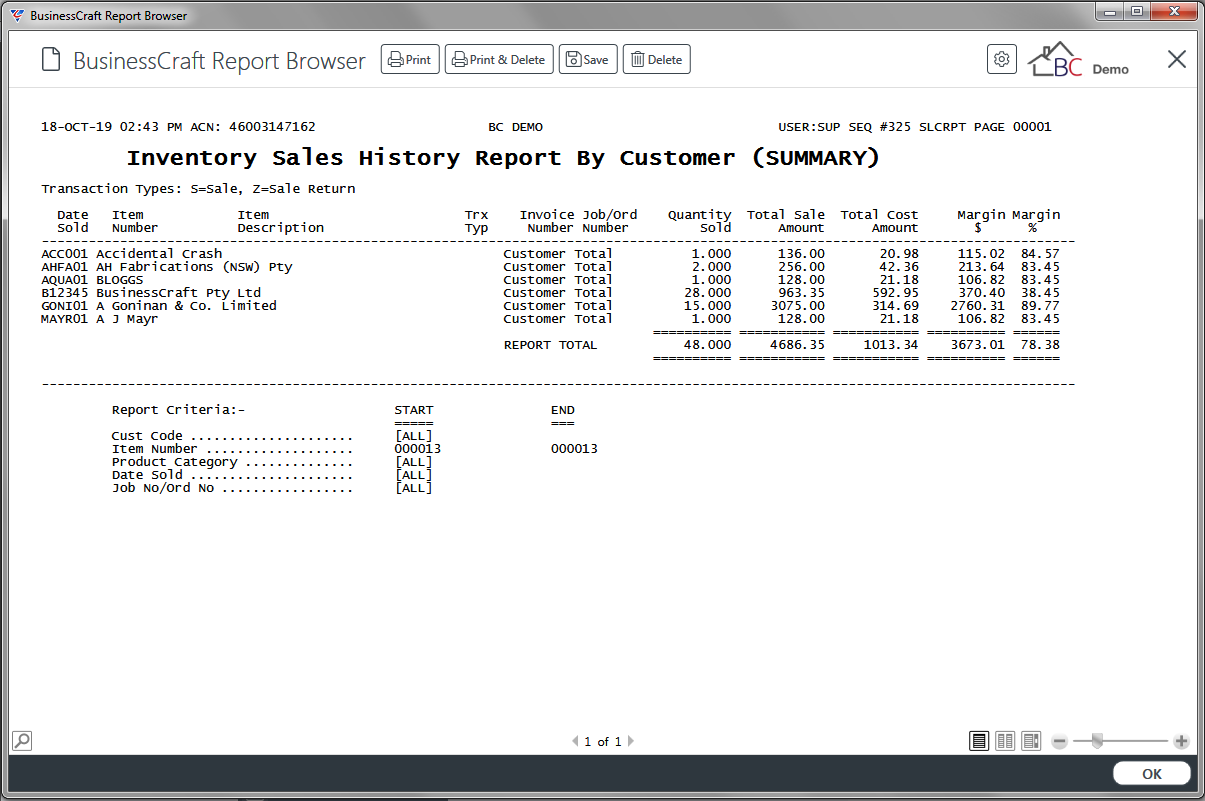Click the Print button
This screenshot has height=801, width=1205.
point(410,60)
